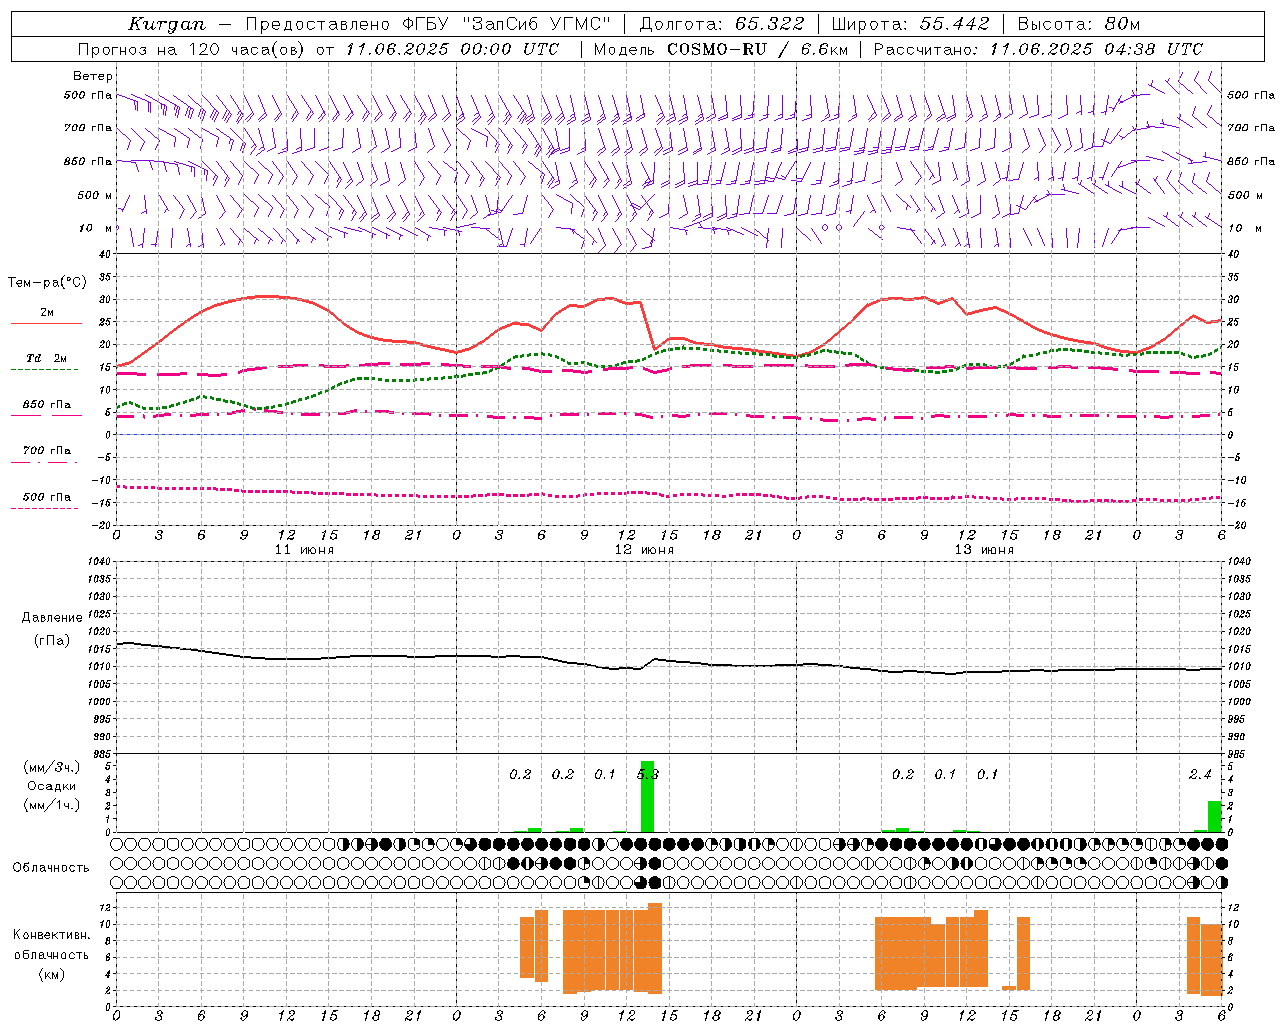This screenshot has height=1024, width=1280.
Task: Click the "500 гПа" entry in the temperature legend
Action: pos(46,497)
